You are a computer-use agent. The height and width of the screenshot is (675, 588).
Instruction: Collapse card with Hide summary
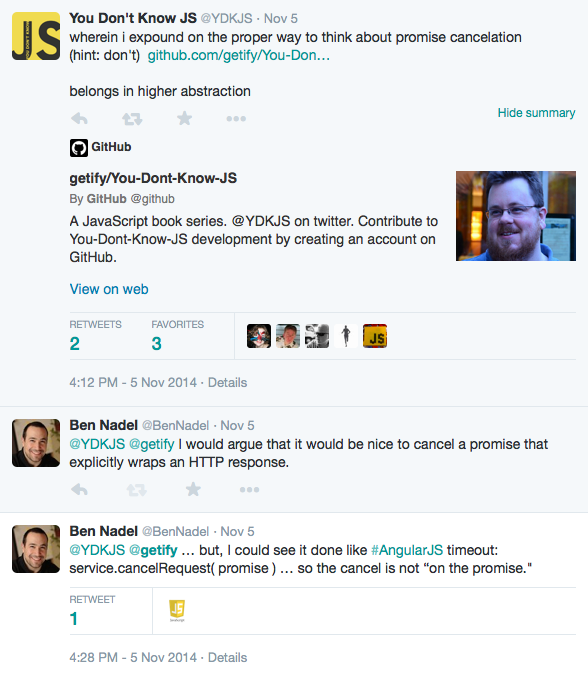pyautogui.click(x=536, y=113)
